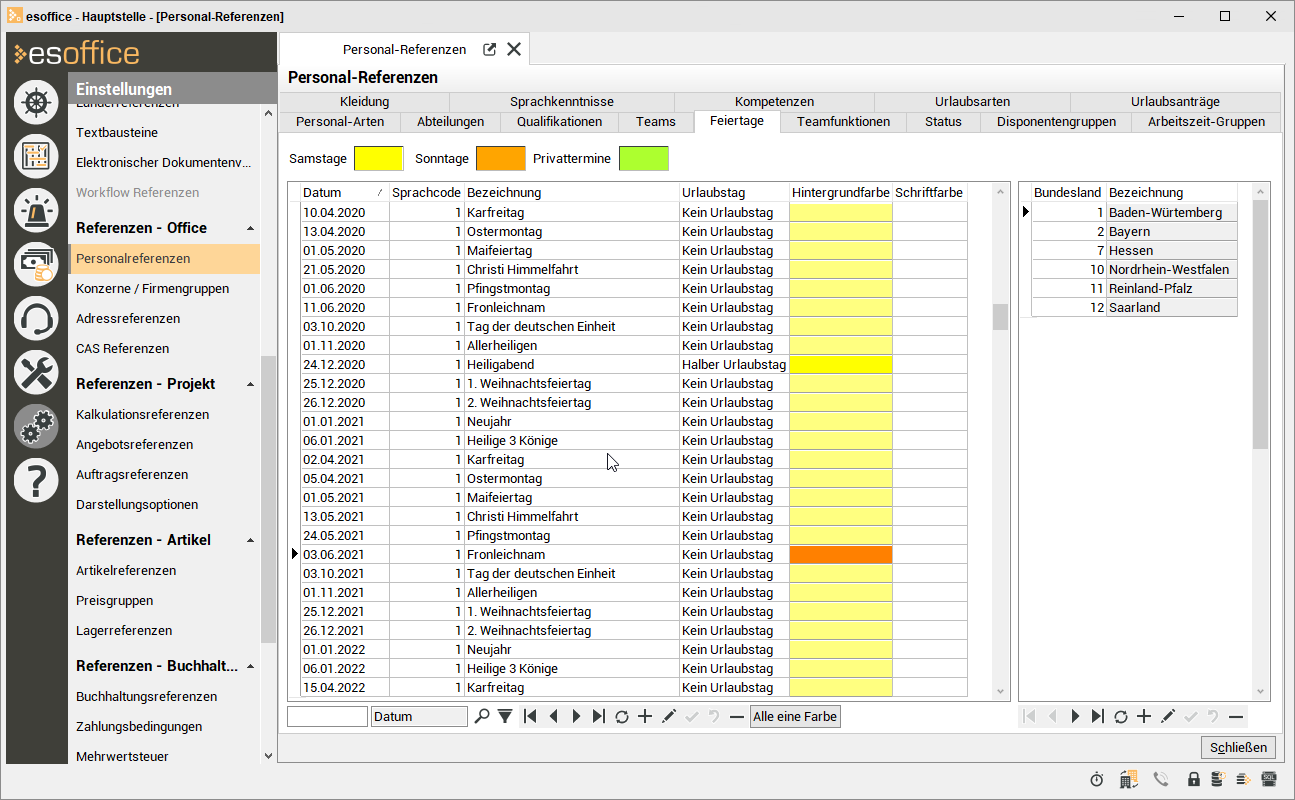Image resolution: width=1295 pixels, height=800 pixels.
Task: Jump to last record in Bundesland grid
Action: click(1098, 716)
